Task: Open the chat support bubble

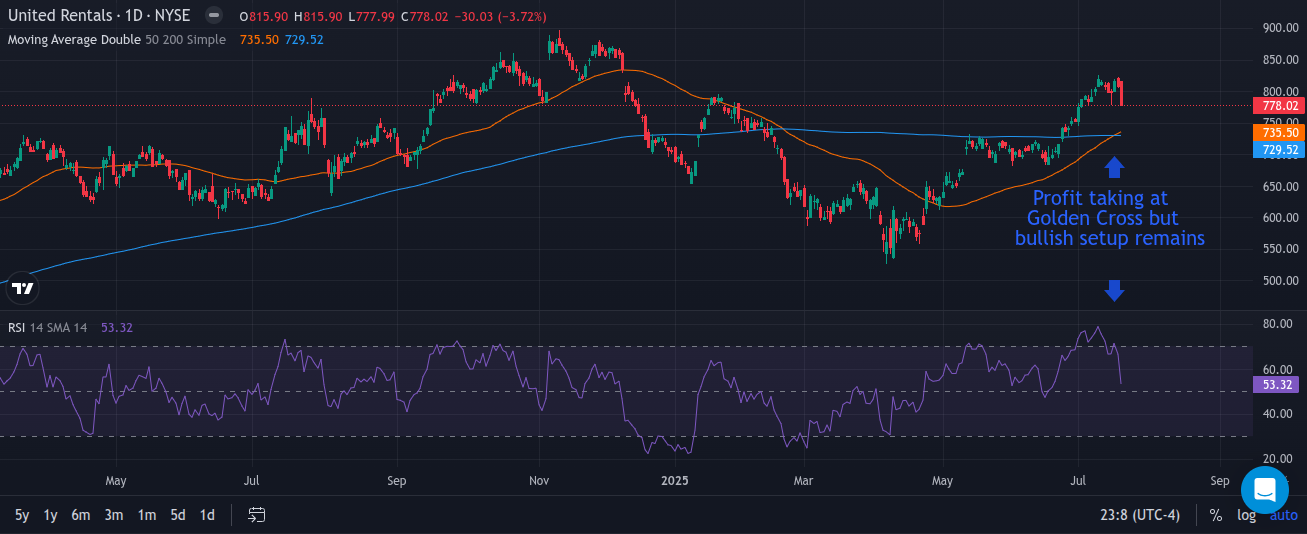Action: coord(1265,489)
